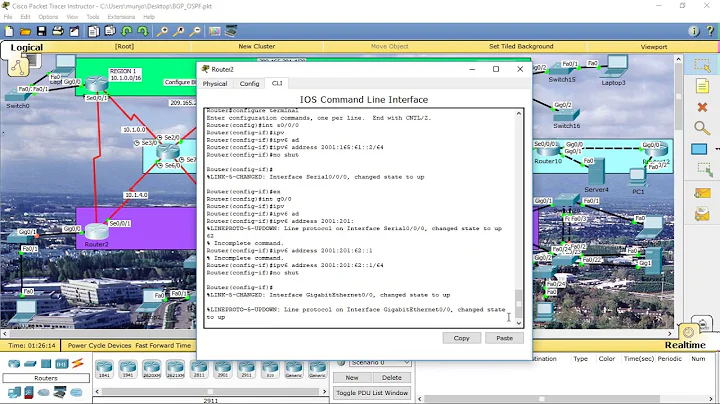Click the device list scroll right arrow
Image resolution: width=720 pixels, height=404 pixels.
click(x=325, y=392)
